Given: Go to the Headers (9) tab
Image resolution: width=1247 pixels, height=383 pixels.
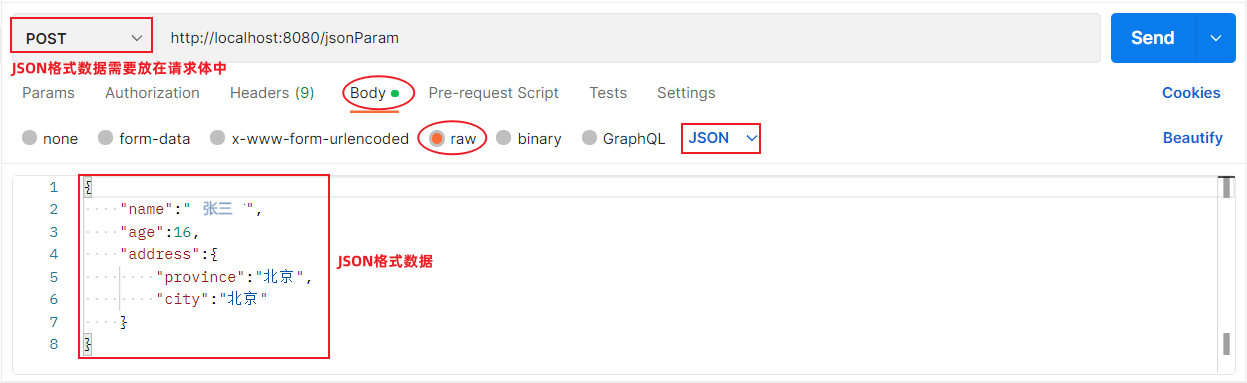Looking at the screenshot, I should pos(272,93).
